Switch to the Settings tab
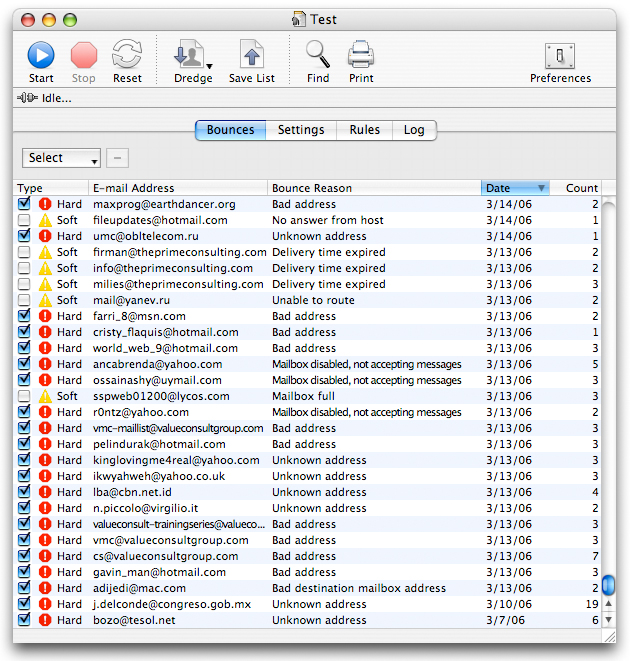This screenshot has width=630, height=661. (301, 130)
